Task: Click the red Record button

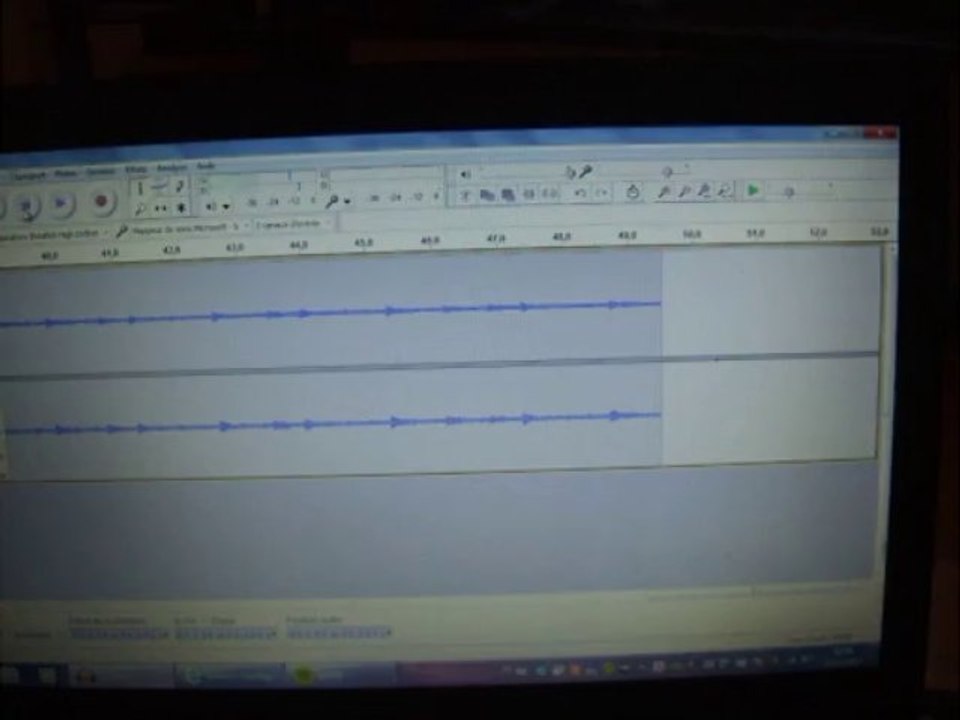Action: coord(101,201)
